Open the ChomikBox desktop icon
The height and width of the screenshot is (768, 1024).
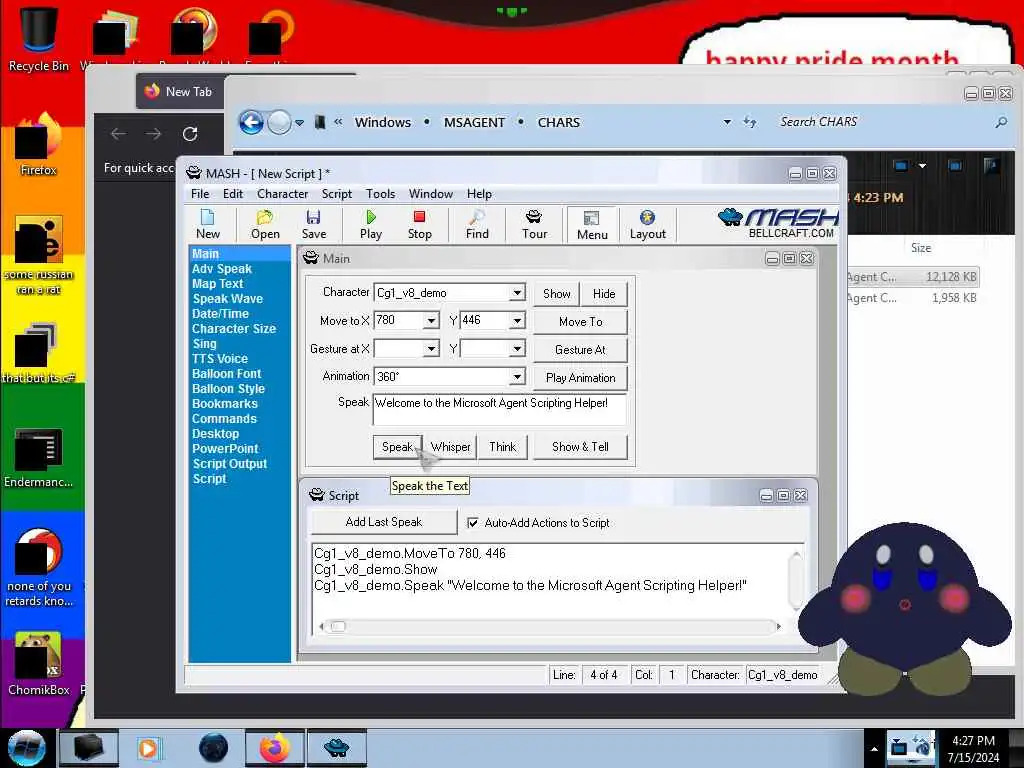point(39,664)
